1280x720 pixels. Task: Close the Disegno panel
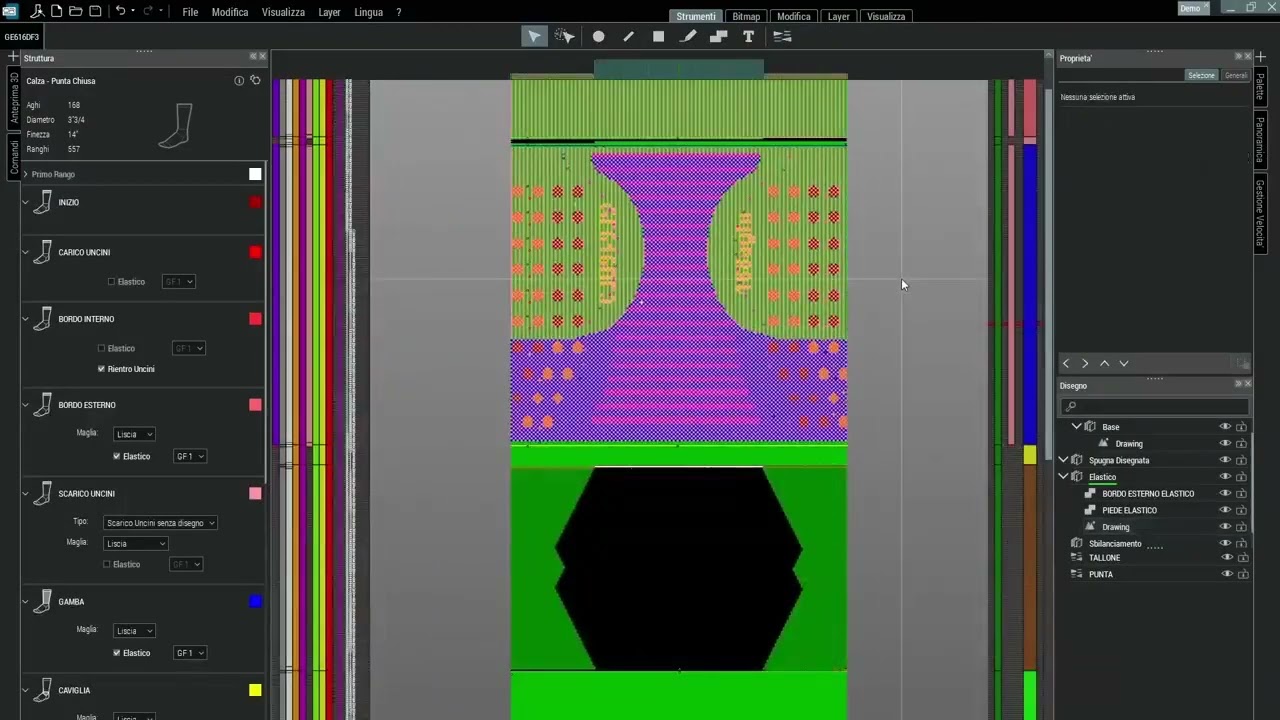tap(1247, 384)
